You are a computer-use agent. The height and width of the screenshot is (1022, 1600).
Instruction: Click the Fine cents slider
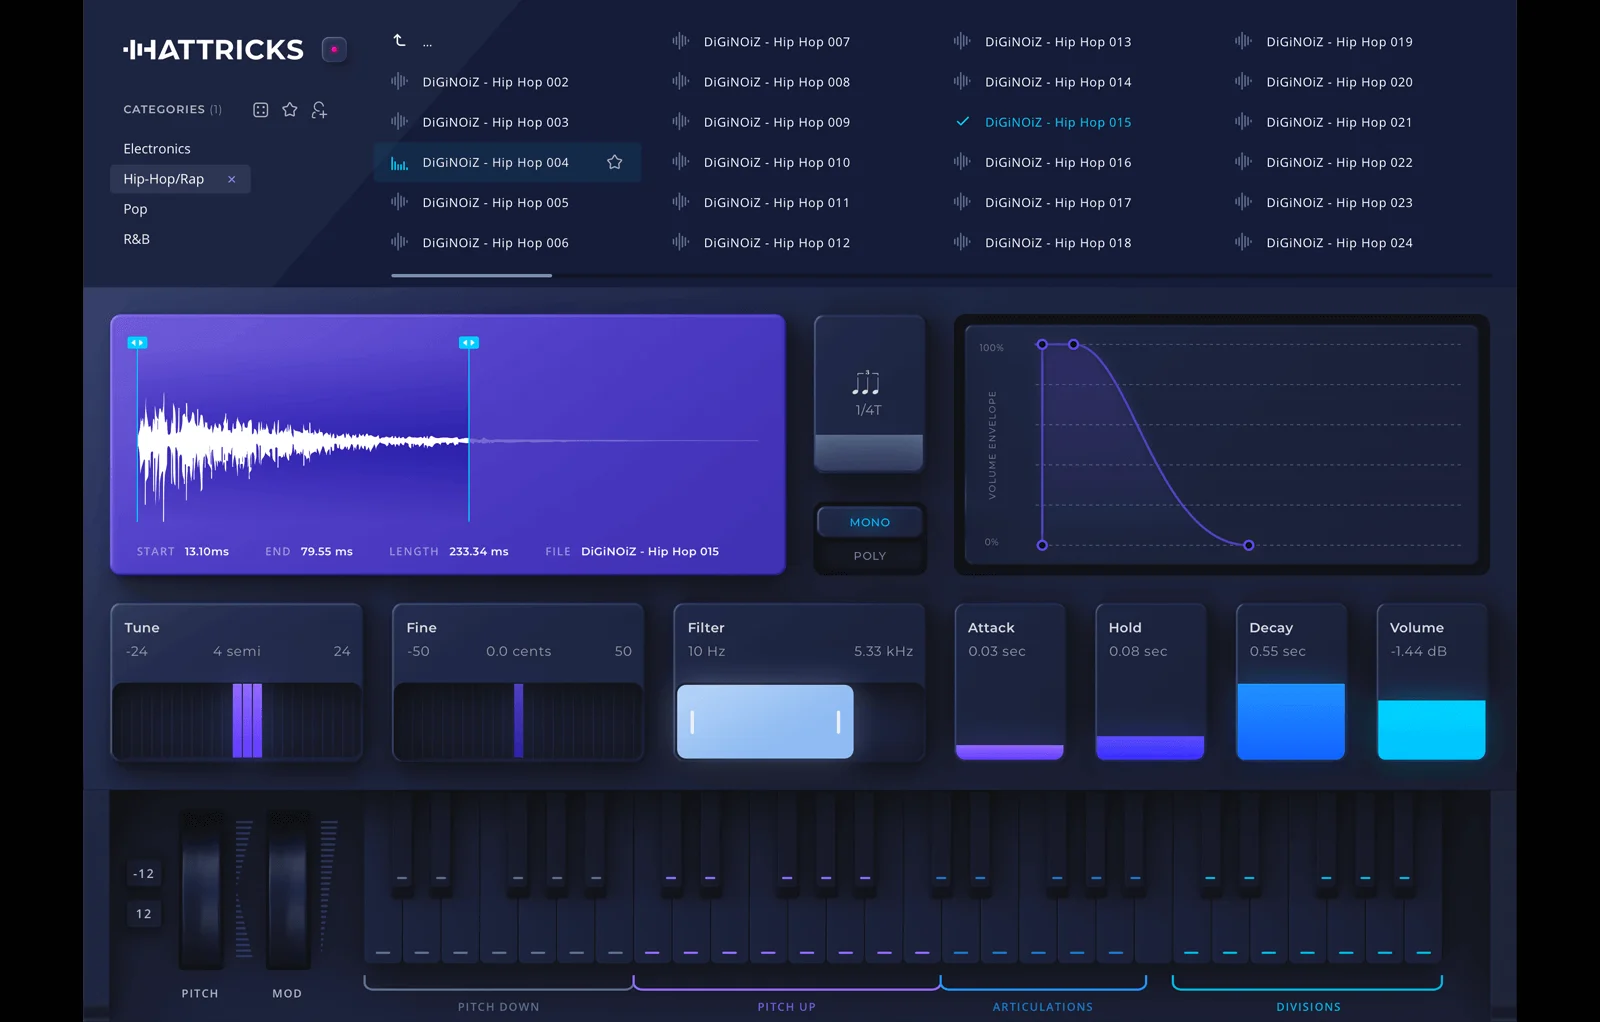(518, 721)
